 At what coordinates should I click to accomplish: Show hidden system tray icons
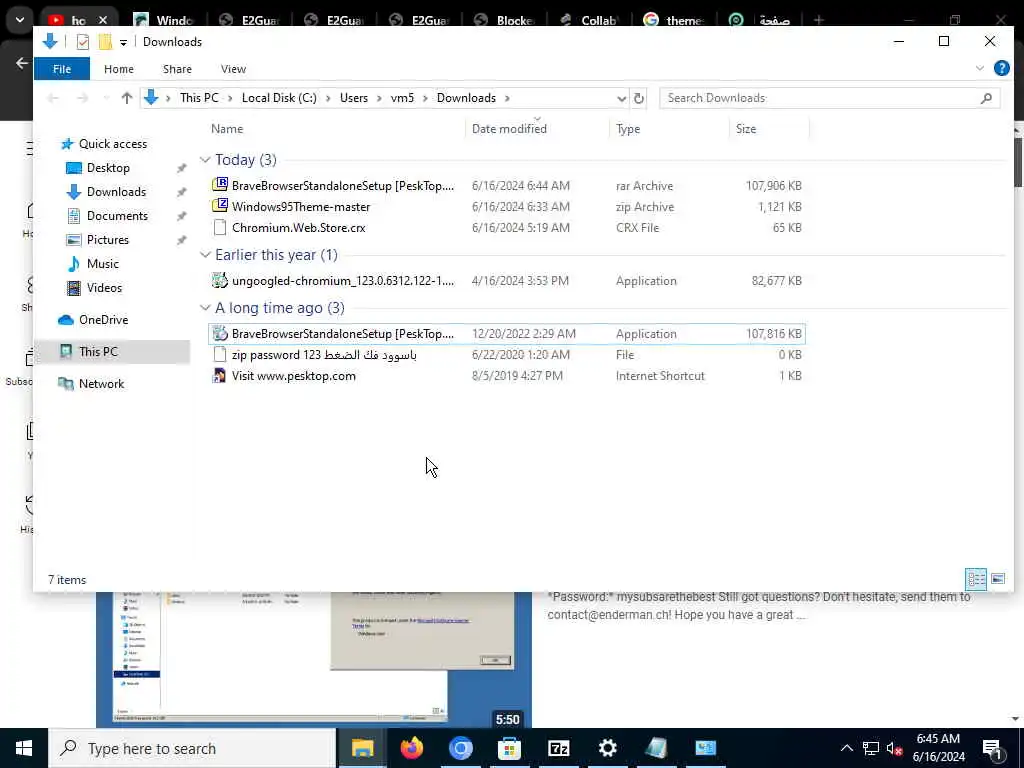point(846,748)
